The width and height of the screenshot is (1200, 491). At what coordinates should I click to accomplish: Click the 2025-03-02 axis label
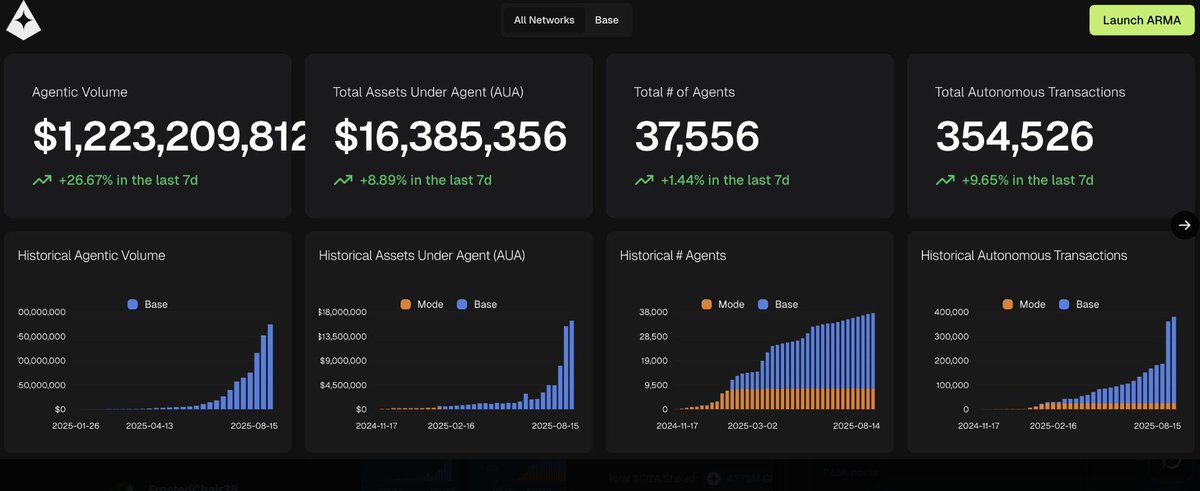point(752,425)
